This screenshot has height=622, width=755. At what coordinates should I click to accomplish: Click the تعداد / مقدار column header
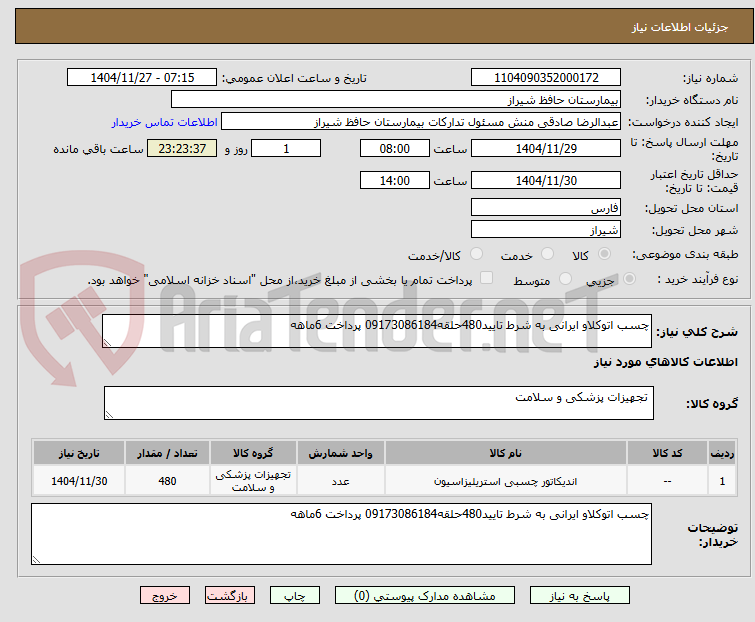pos(167,453)
